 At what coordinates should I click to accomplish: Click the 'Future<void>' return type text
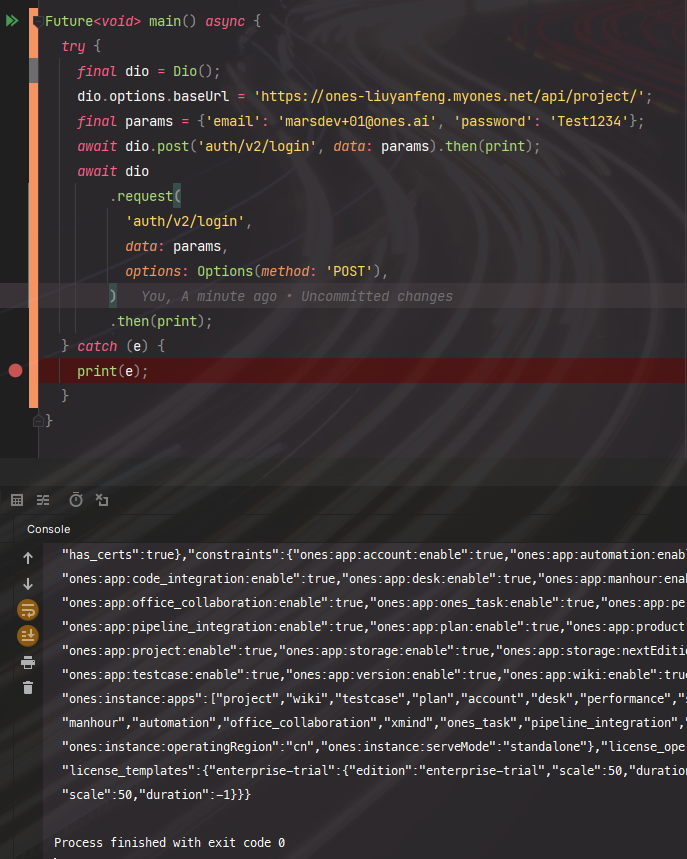click(93, 21)
